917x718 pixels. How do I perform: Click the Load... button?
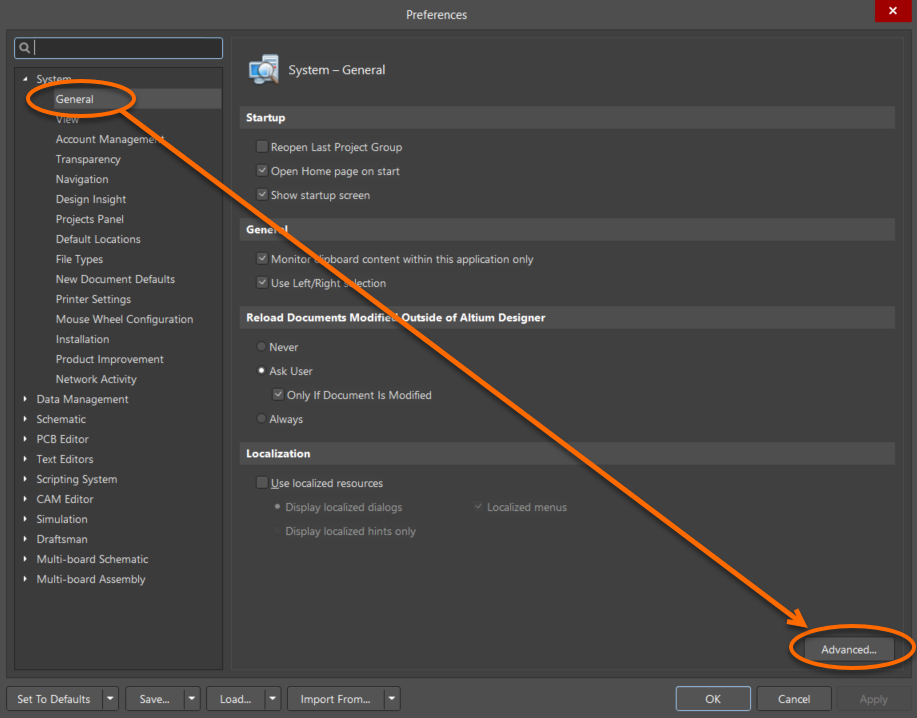pyautogui.click(x=235, y=699)
